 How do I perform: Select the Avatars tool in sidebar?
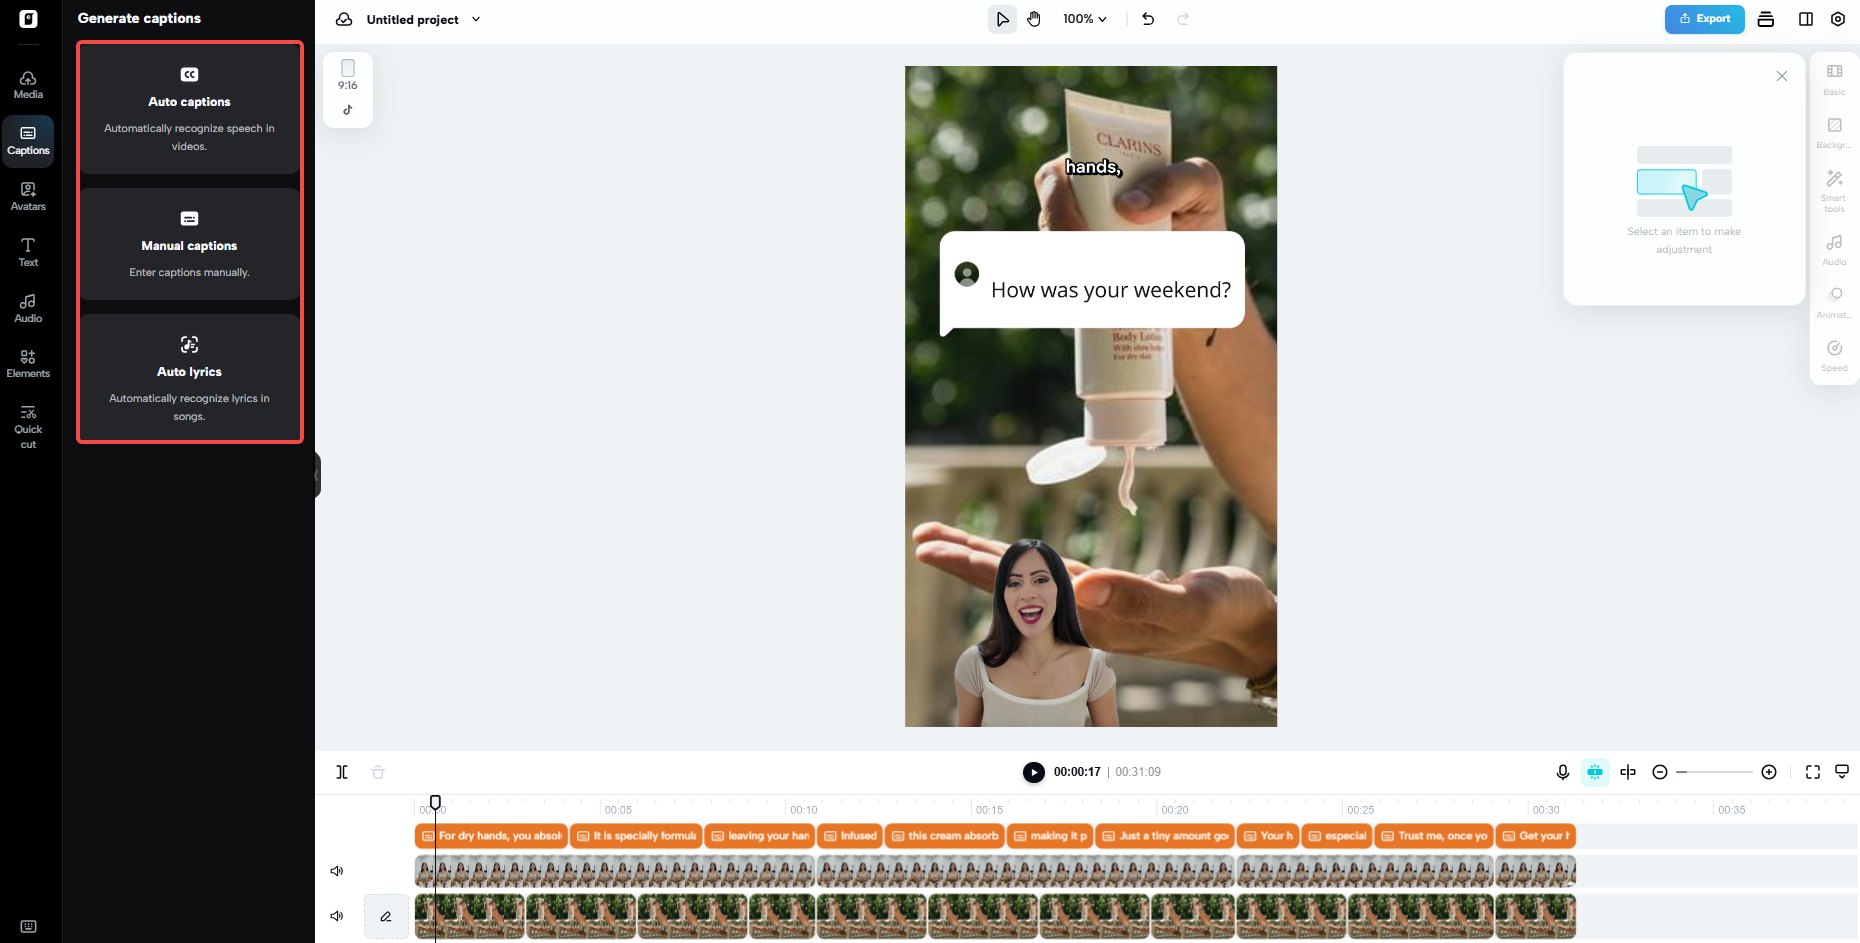click(x=27, y=196)
